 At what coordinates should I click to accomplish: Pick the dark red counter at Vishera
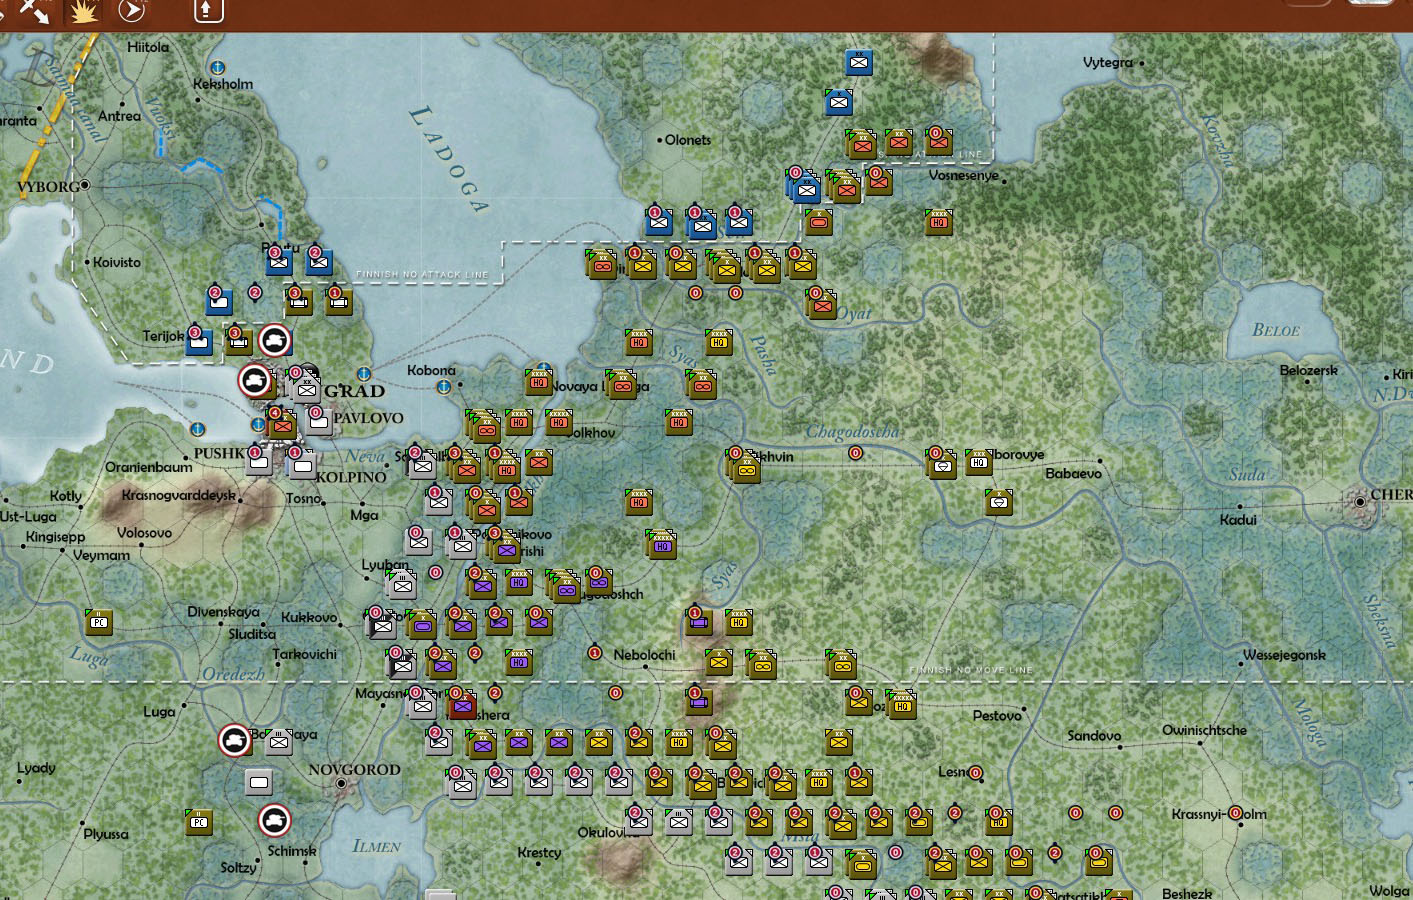pos(462,706)
